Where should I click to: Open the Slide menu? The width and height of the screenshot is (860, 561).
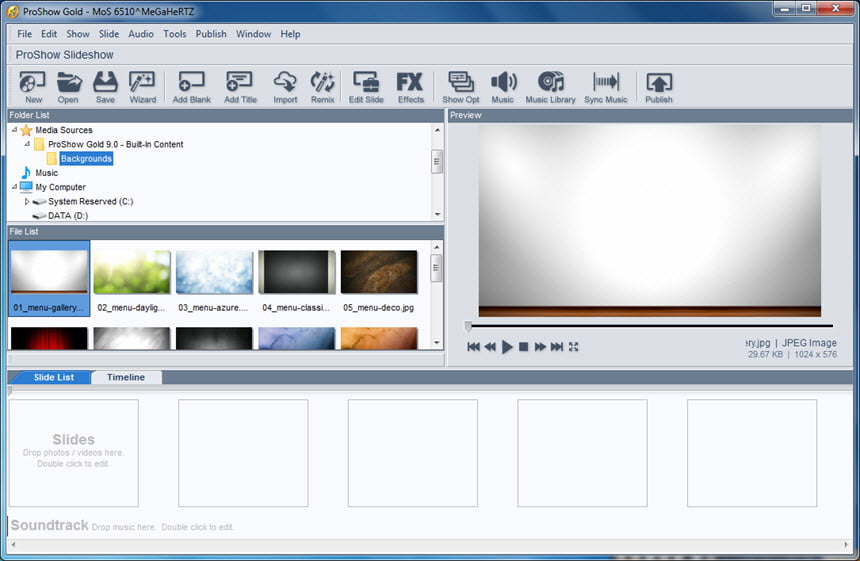109,34
